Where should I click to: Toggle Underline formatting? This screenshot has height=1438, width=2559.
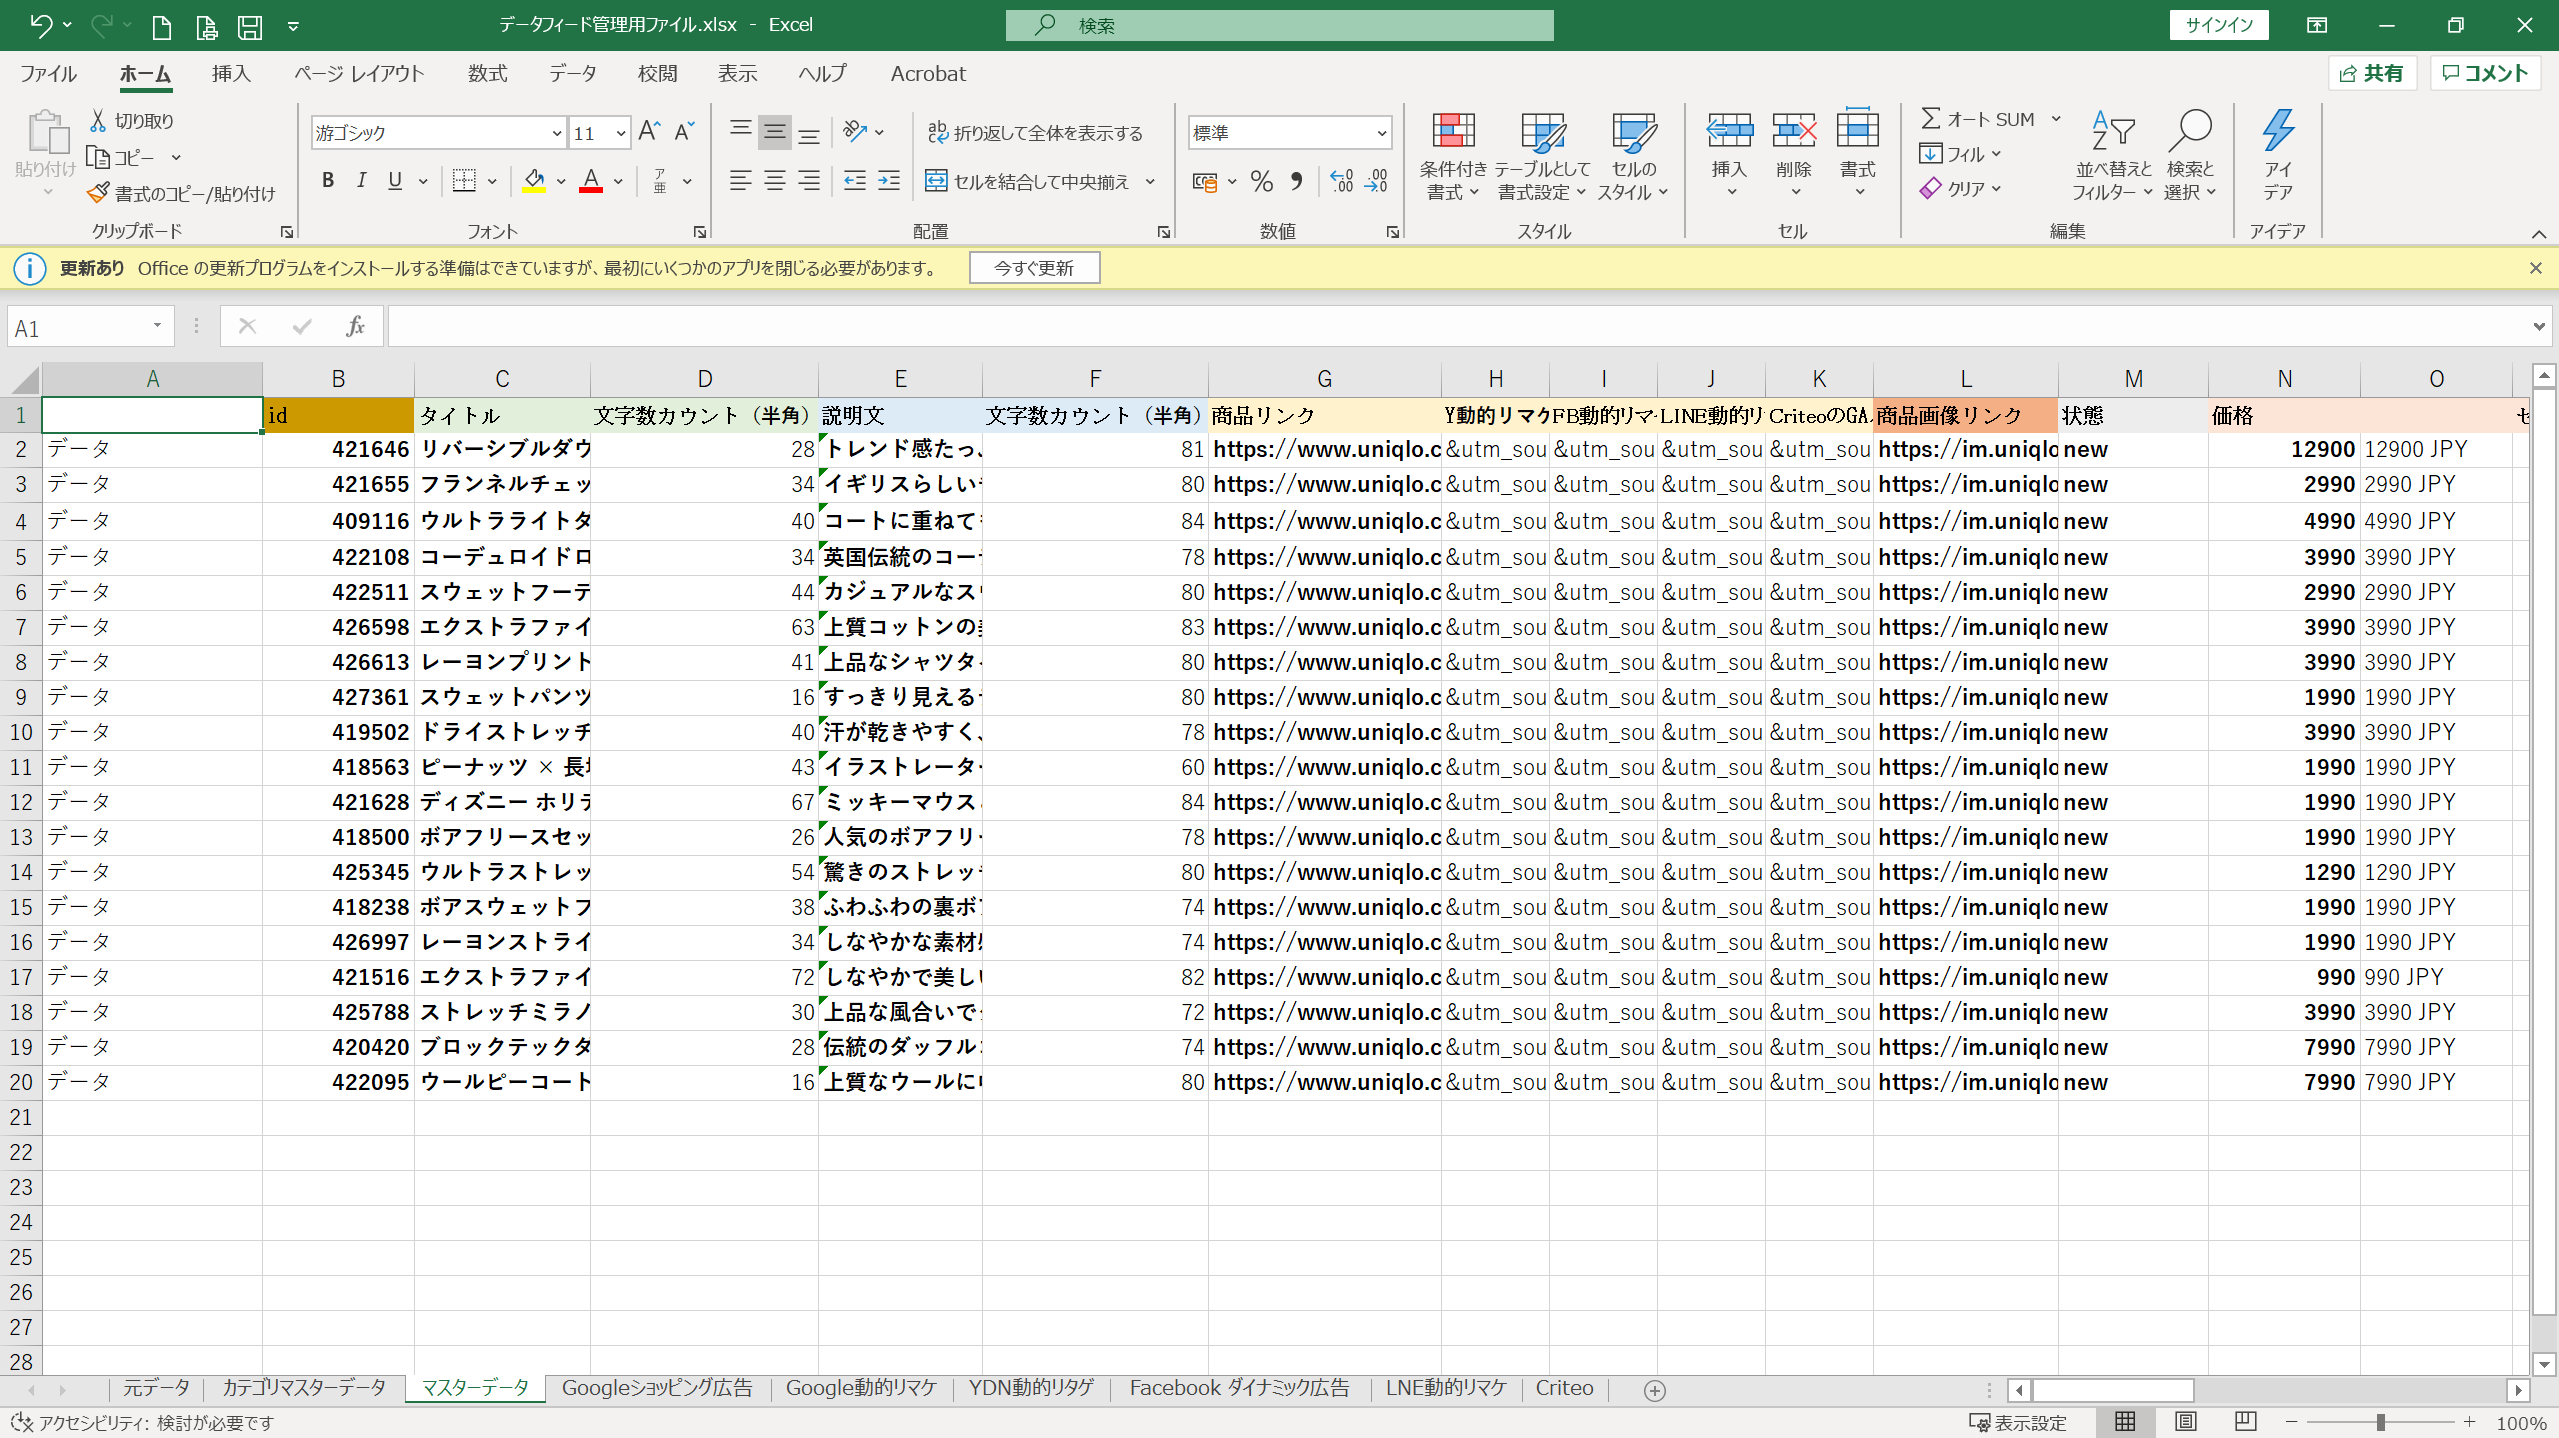[x=395, y=181]
